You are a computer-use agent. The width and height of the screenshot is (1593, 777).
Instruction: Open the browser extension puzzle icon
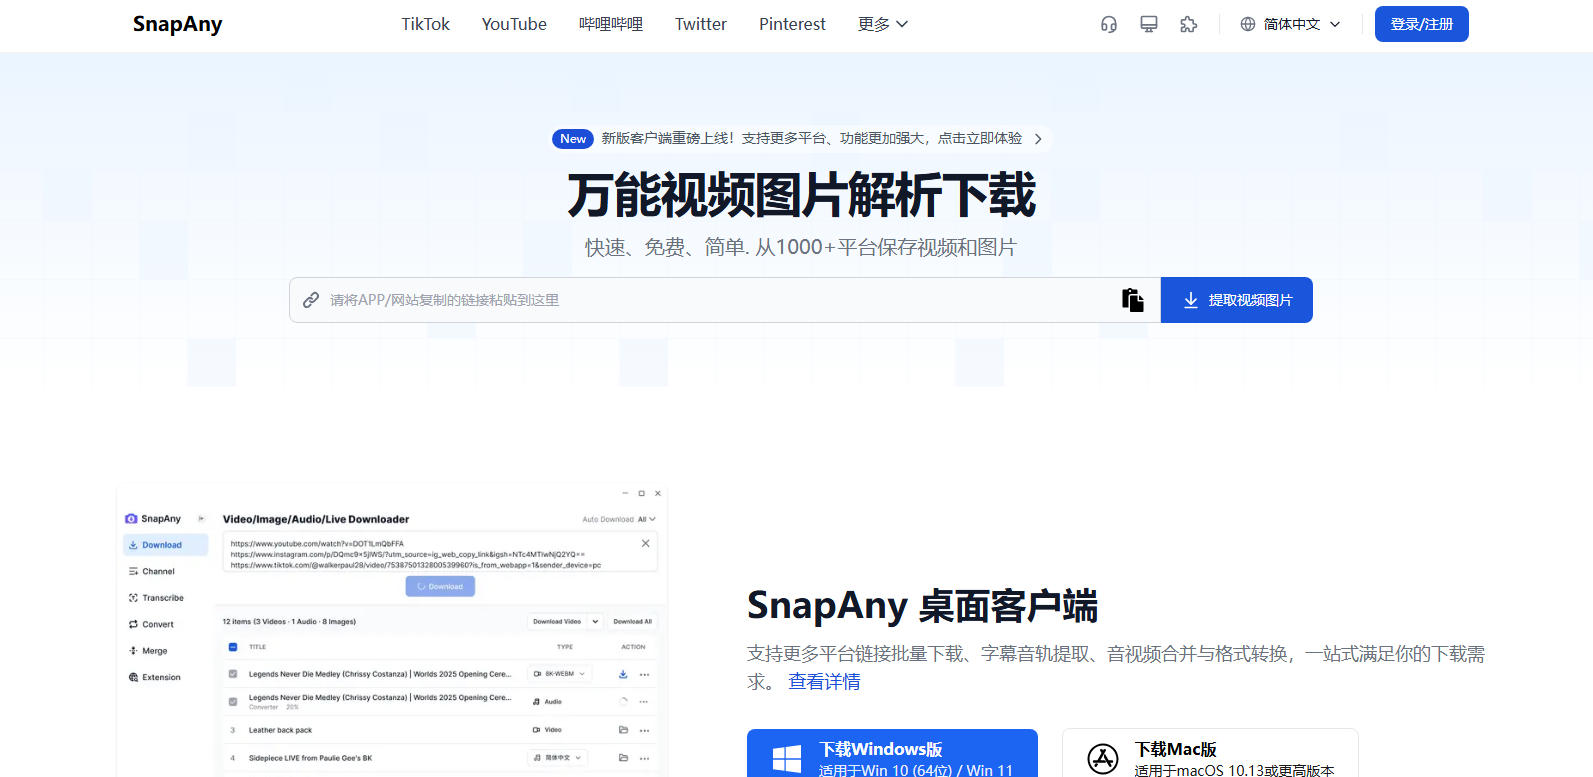1188,24
